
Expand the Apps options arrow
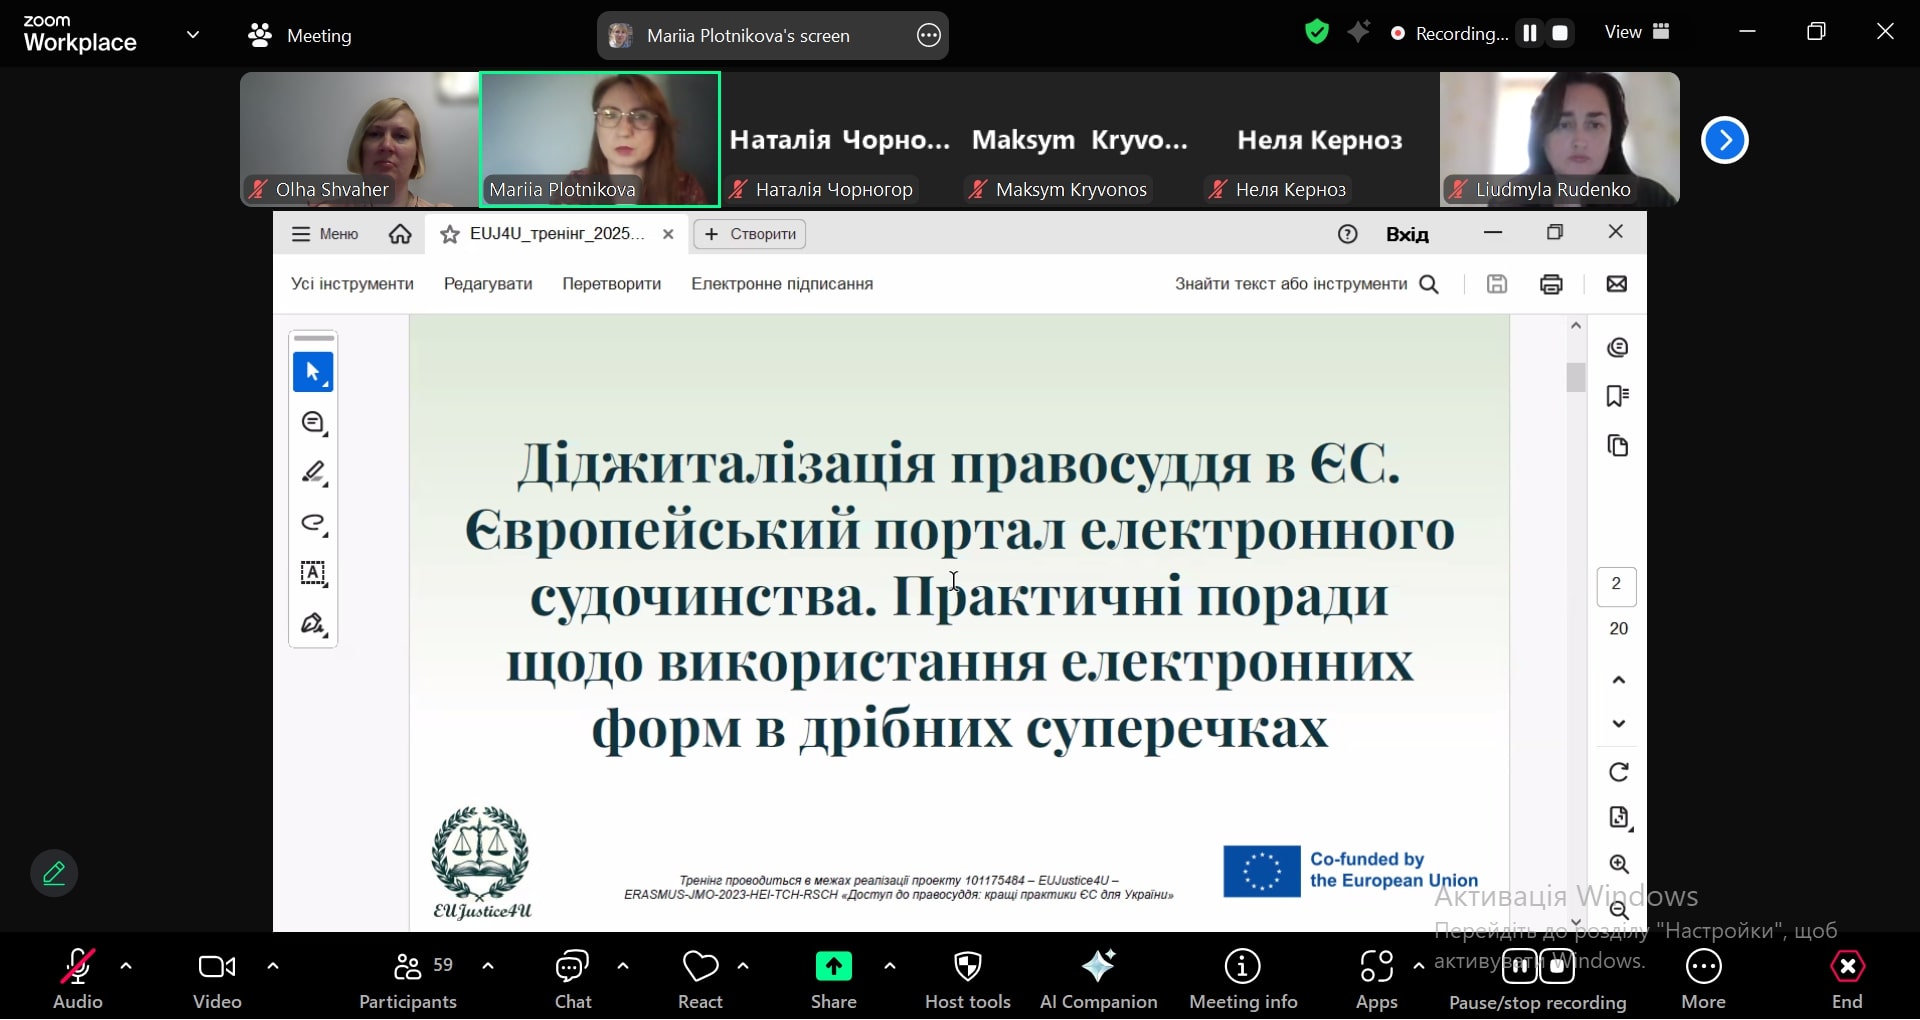pyautogui.click(x=1419, y=967)
